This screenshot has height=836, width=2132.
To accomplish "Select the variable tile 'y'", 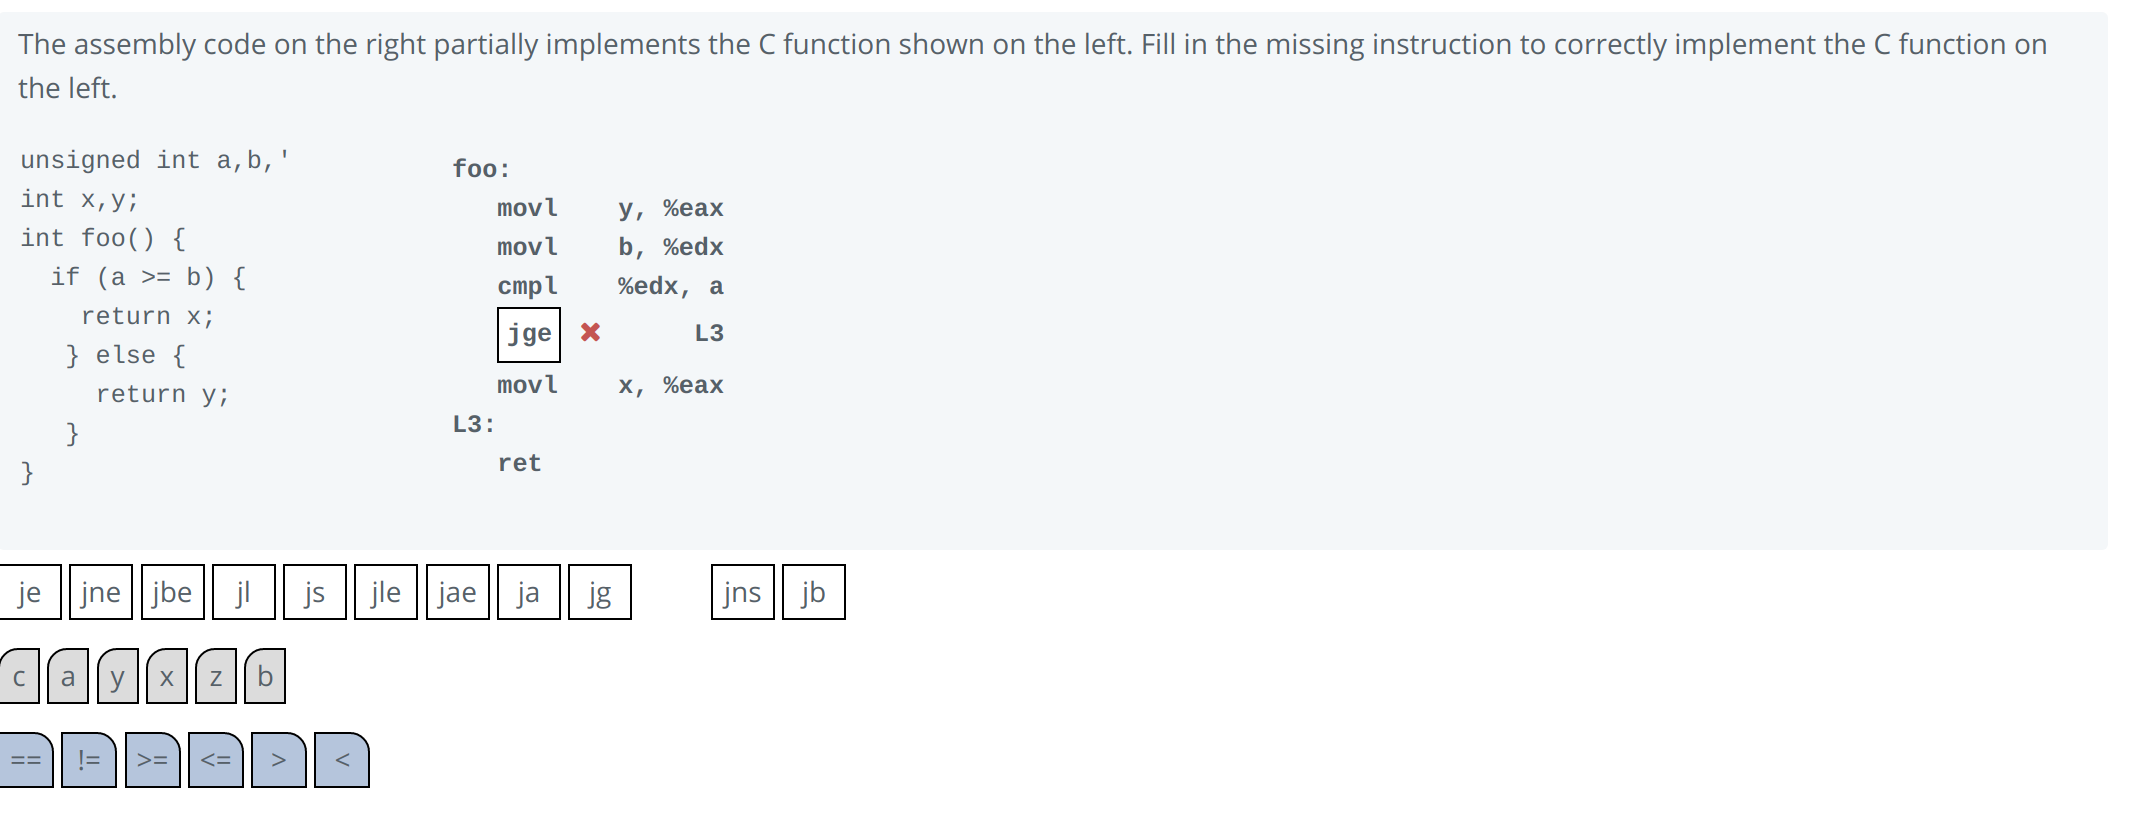I will point(117,677).
